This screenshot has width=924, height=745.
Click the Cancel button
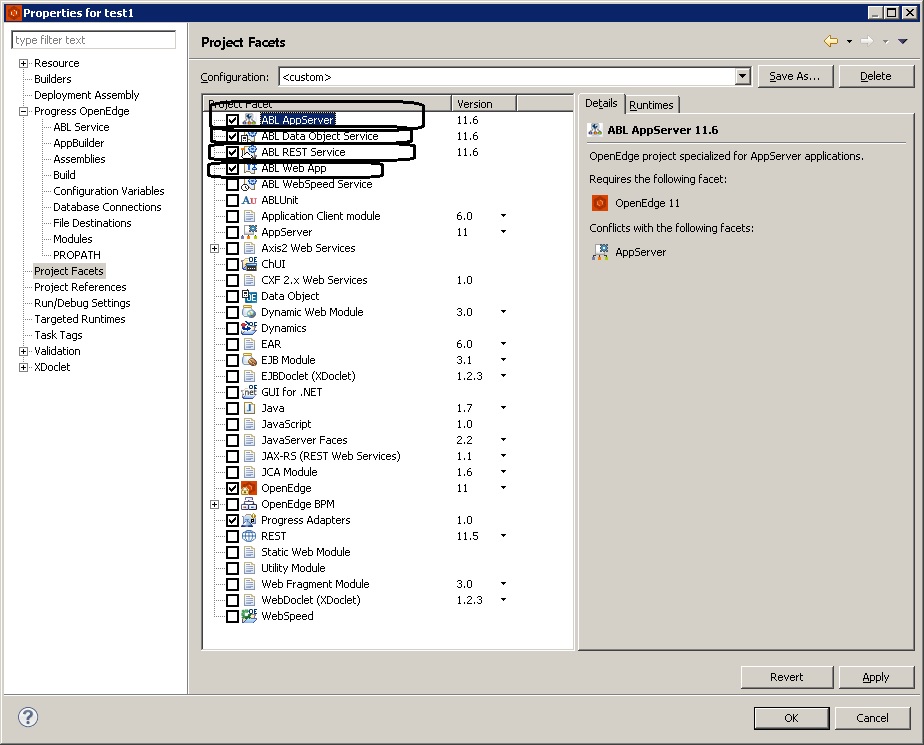(873, 718)
